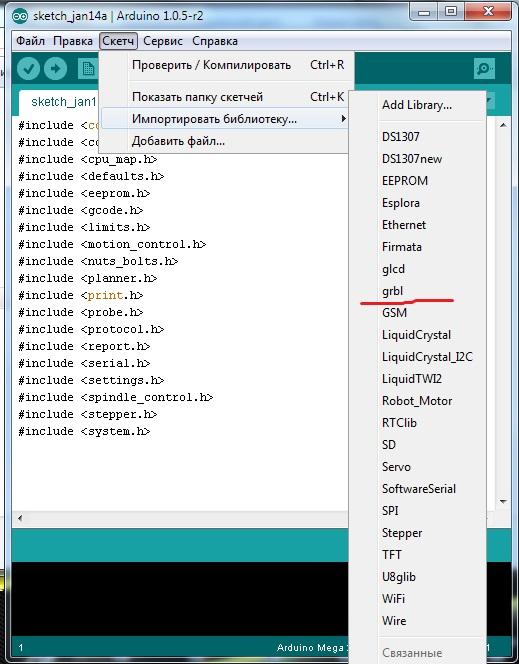Click the #include <spindle_control.h> line
The image size is (519, 664).
[x=116, y=397]
